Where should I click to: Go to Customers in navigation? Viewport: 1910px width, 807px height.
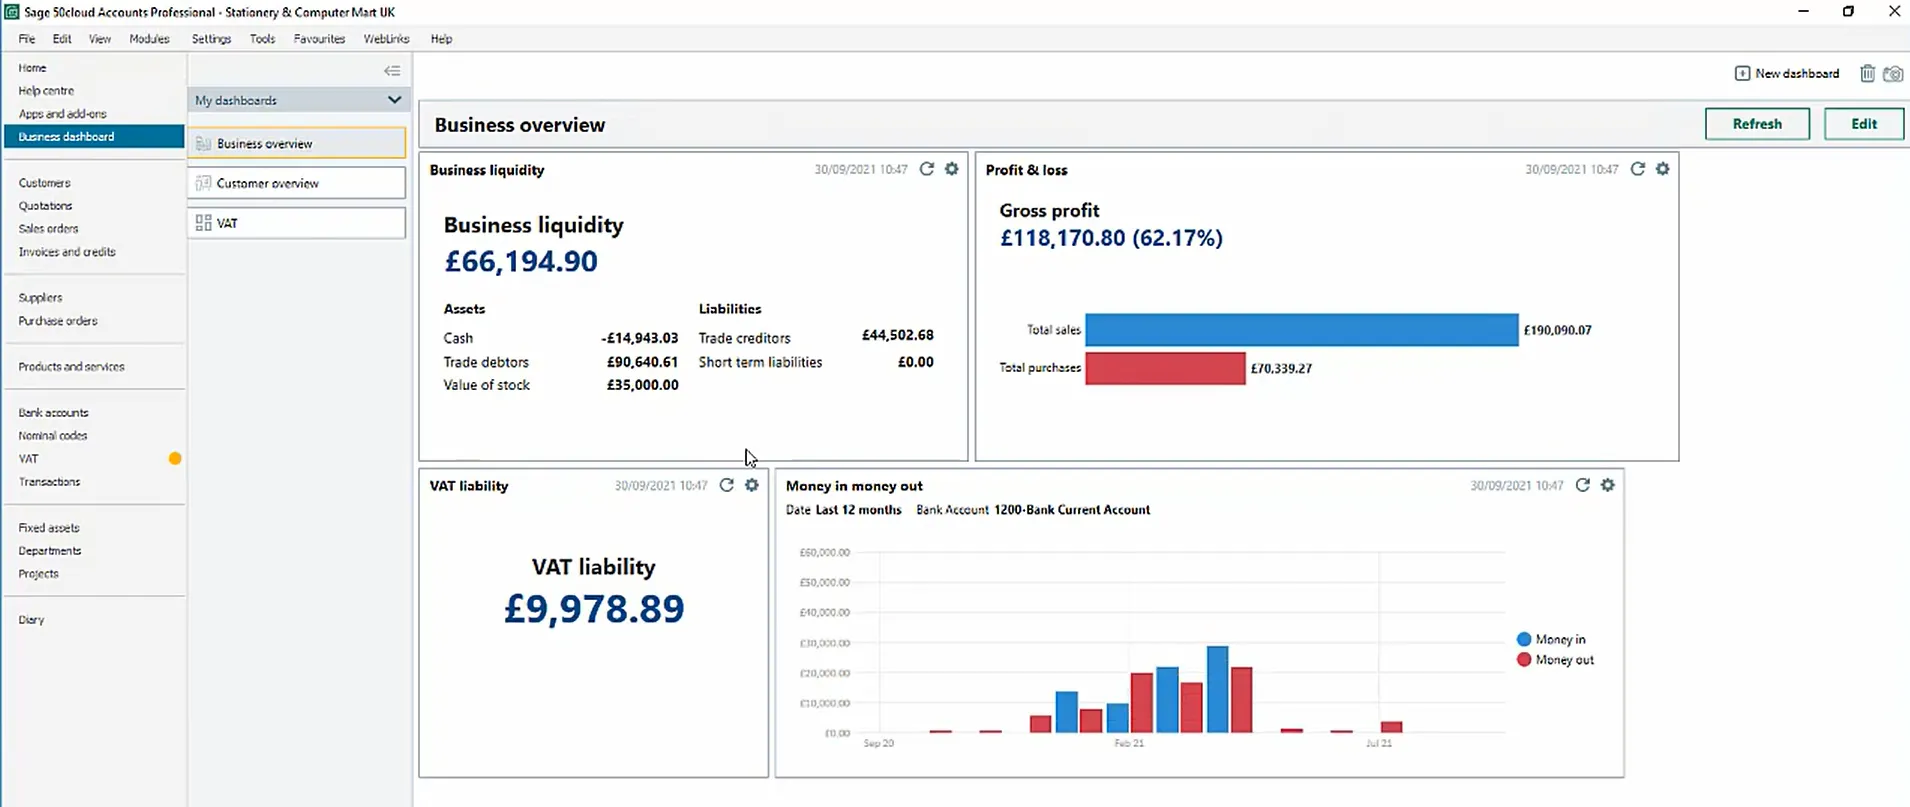coord(44,183)
